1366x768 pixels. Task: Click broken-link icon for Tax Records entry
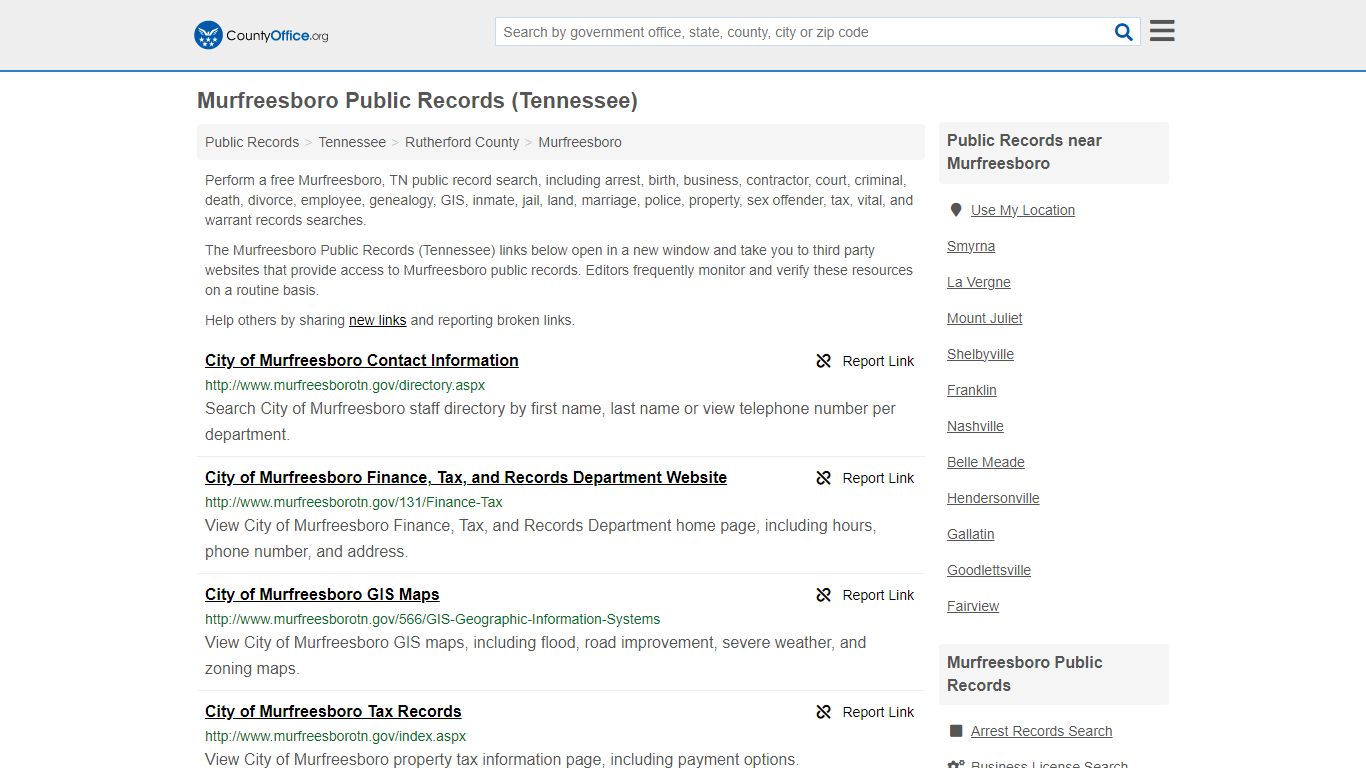[824, 712]
